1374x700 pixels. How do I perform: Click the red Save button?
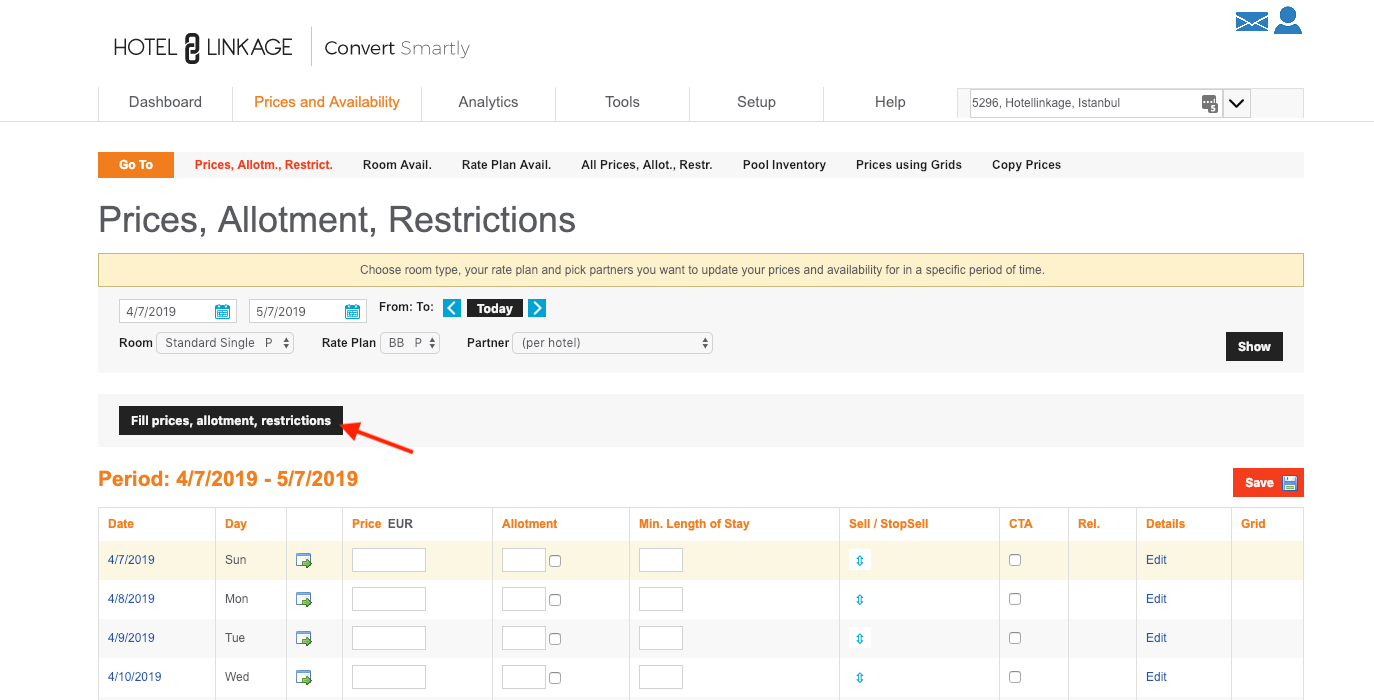click(1268, 483)
